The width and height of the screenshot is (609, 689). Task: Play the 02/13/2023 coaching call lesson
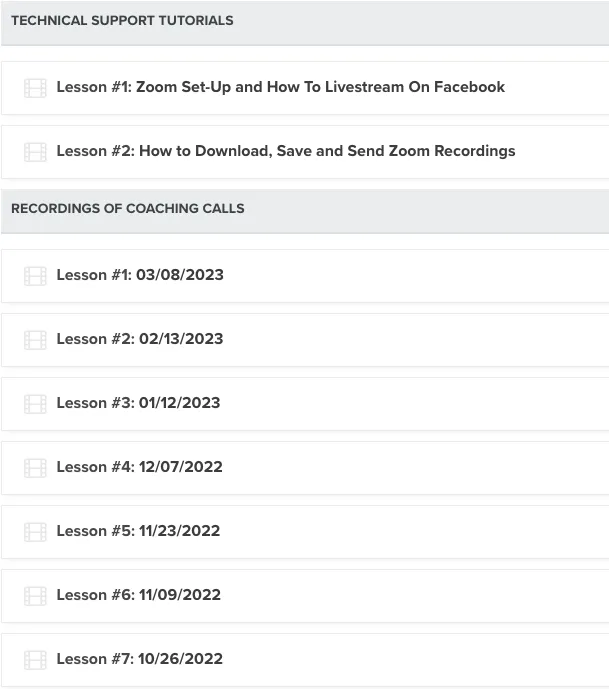tap(140, 339)
